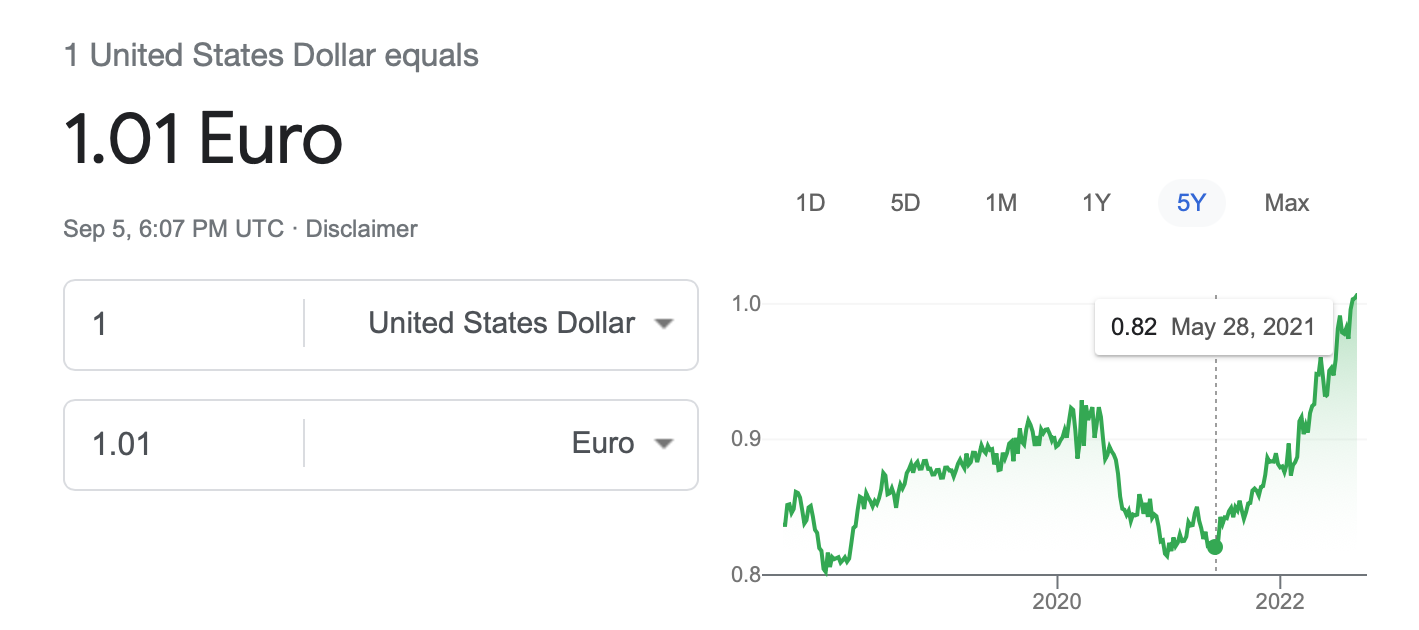The image size is (1419, 630).
Task: Click the green data point on the chart
Action: [x=1215, y=546]
